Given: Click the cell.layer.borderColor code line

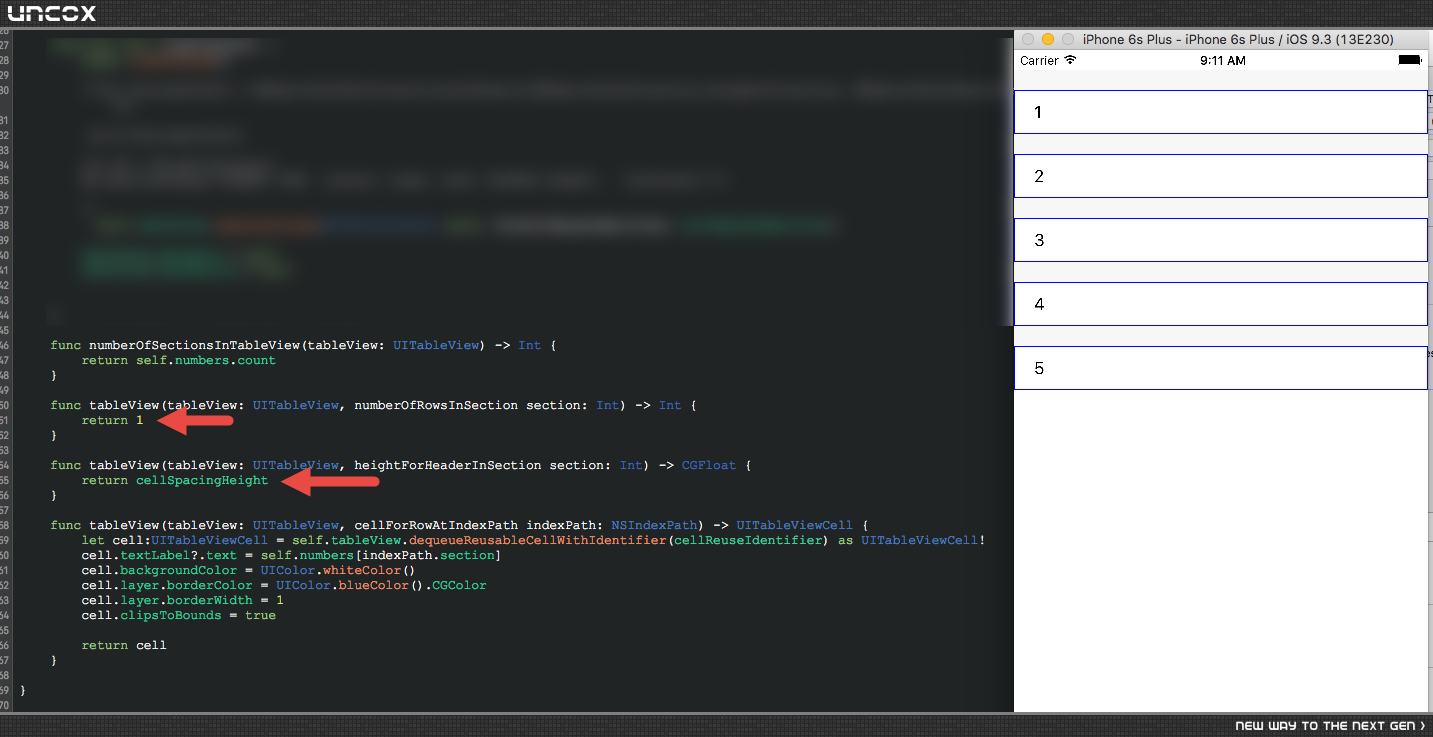Looking at the screenshot, I should click(x=284, y=585).
